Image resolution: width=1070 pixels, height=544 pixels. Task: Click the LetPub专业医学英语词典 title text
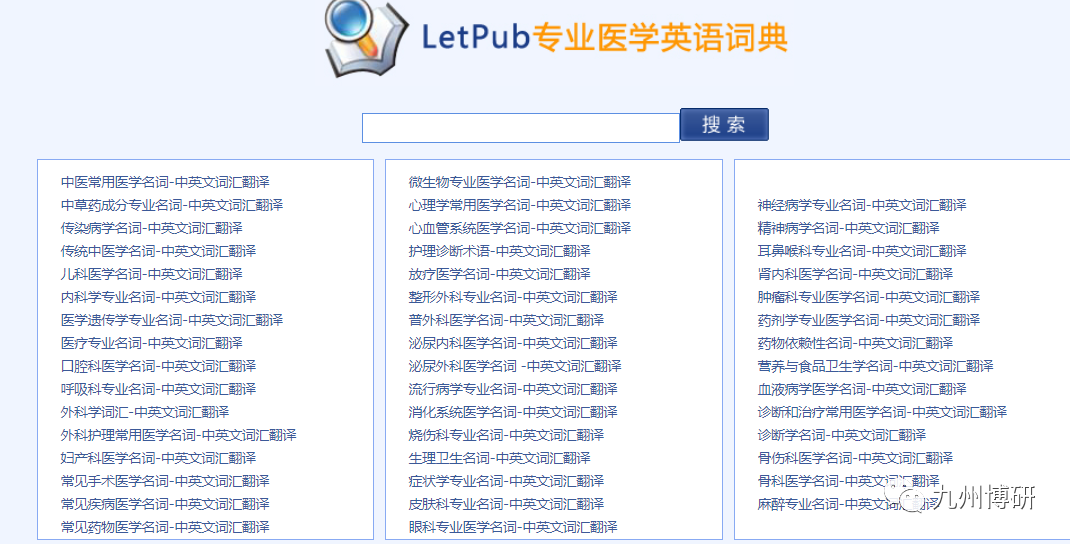click(605, 38)
